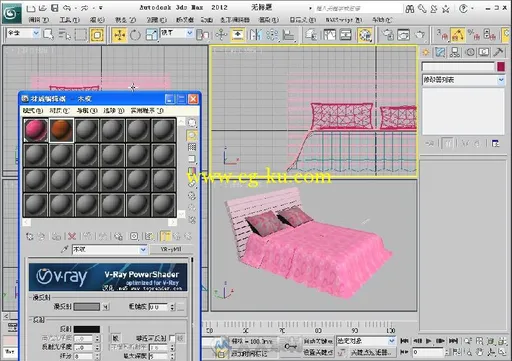Click the Mirror tool icon
This screenshot has height=361, width=512.
coord(256,35)
